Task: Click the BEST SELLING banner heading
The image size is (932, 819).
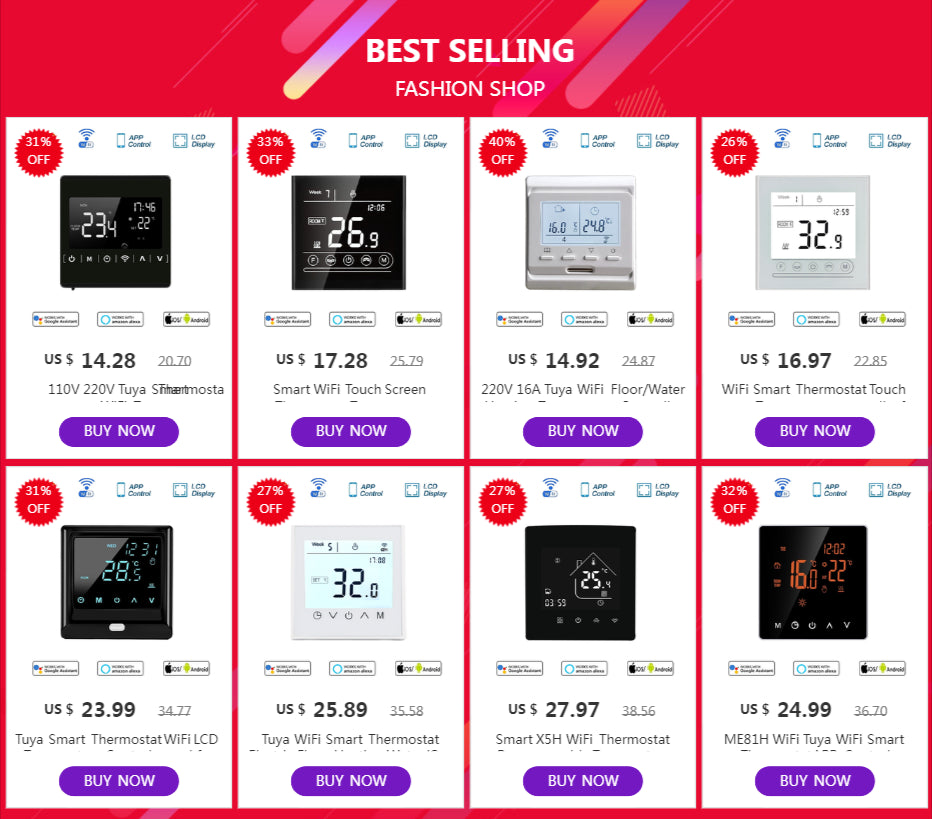Action: tap(470, 51)
